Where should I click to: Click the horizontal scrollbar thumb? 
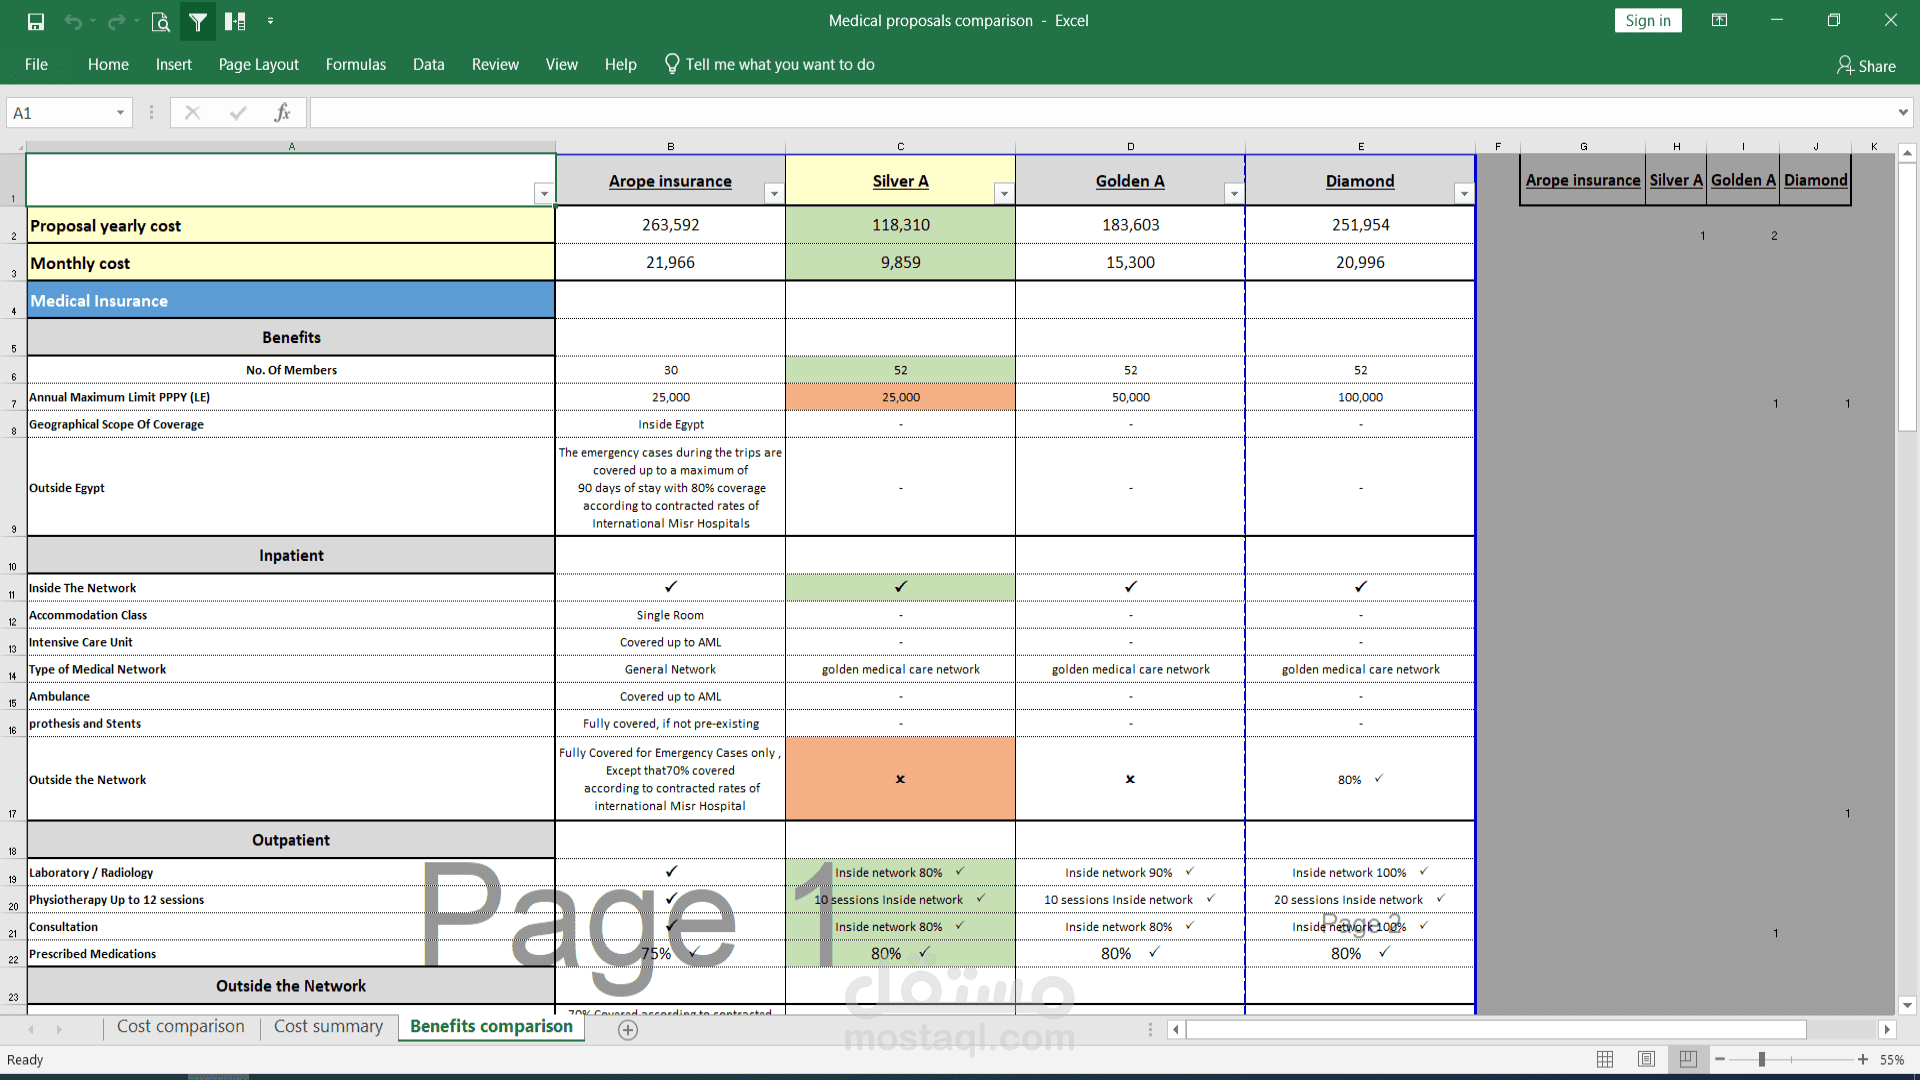pyautogui.click(x=1496, y=1029)
